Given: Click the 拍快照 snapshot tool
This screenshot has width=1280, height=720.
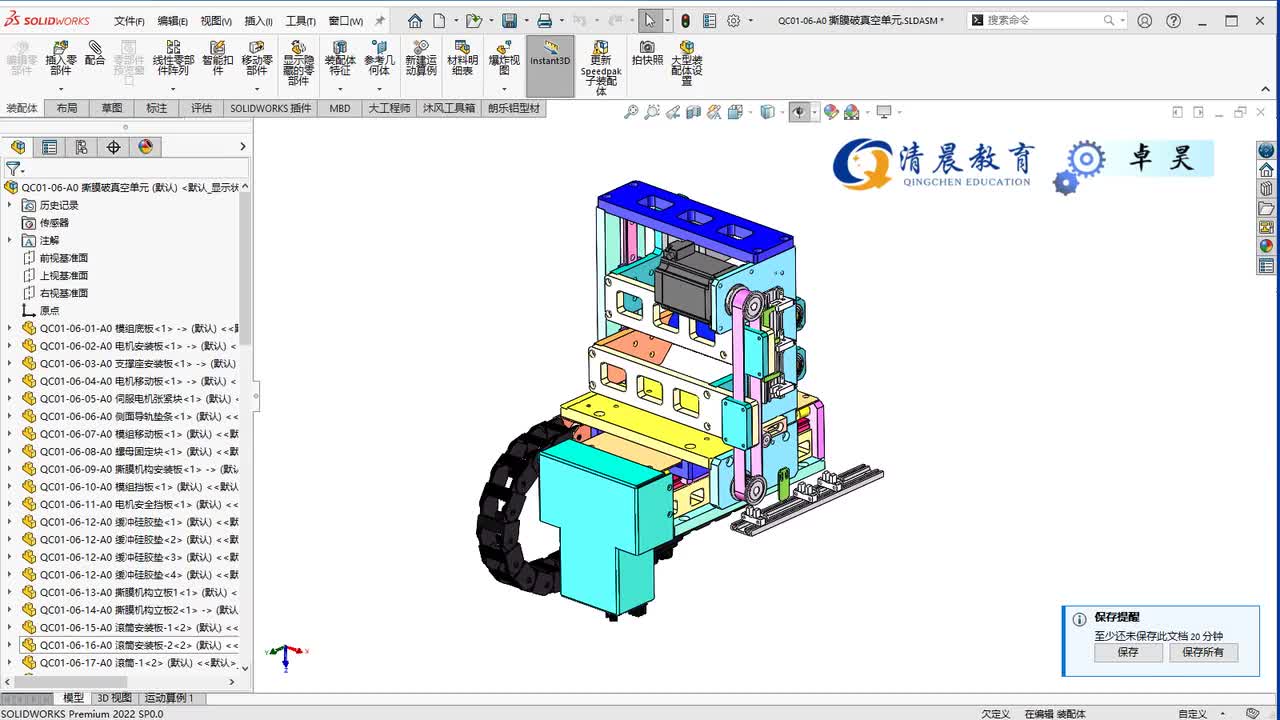Looking at the screenshot, I should [647, 53].
